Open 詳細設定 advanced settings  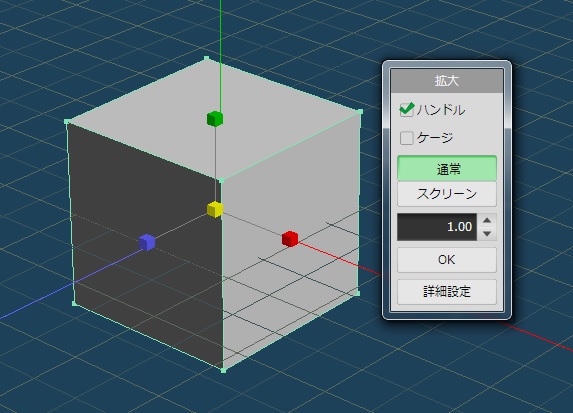[x=447, y=292]
